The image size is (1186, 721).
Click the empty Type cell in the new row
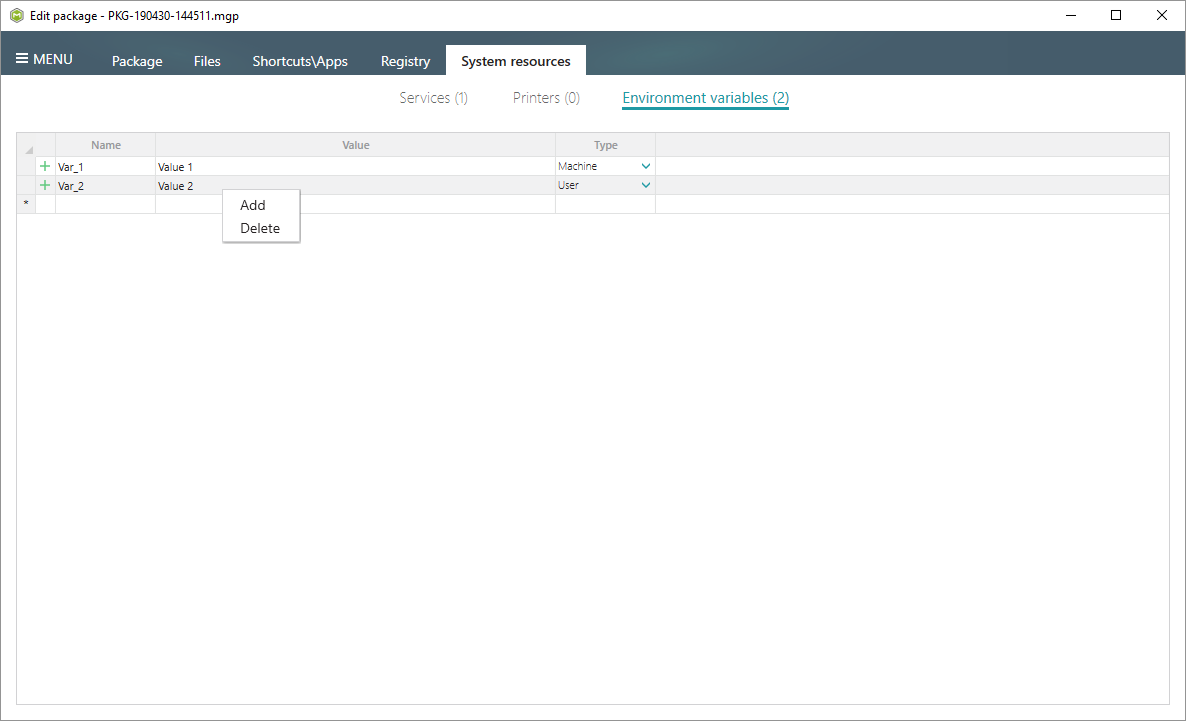pyautogui.click(x=605, y=204)
